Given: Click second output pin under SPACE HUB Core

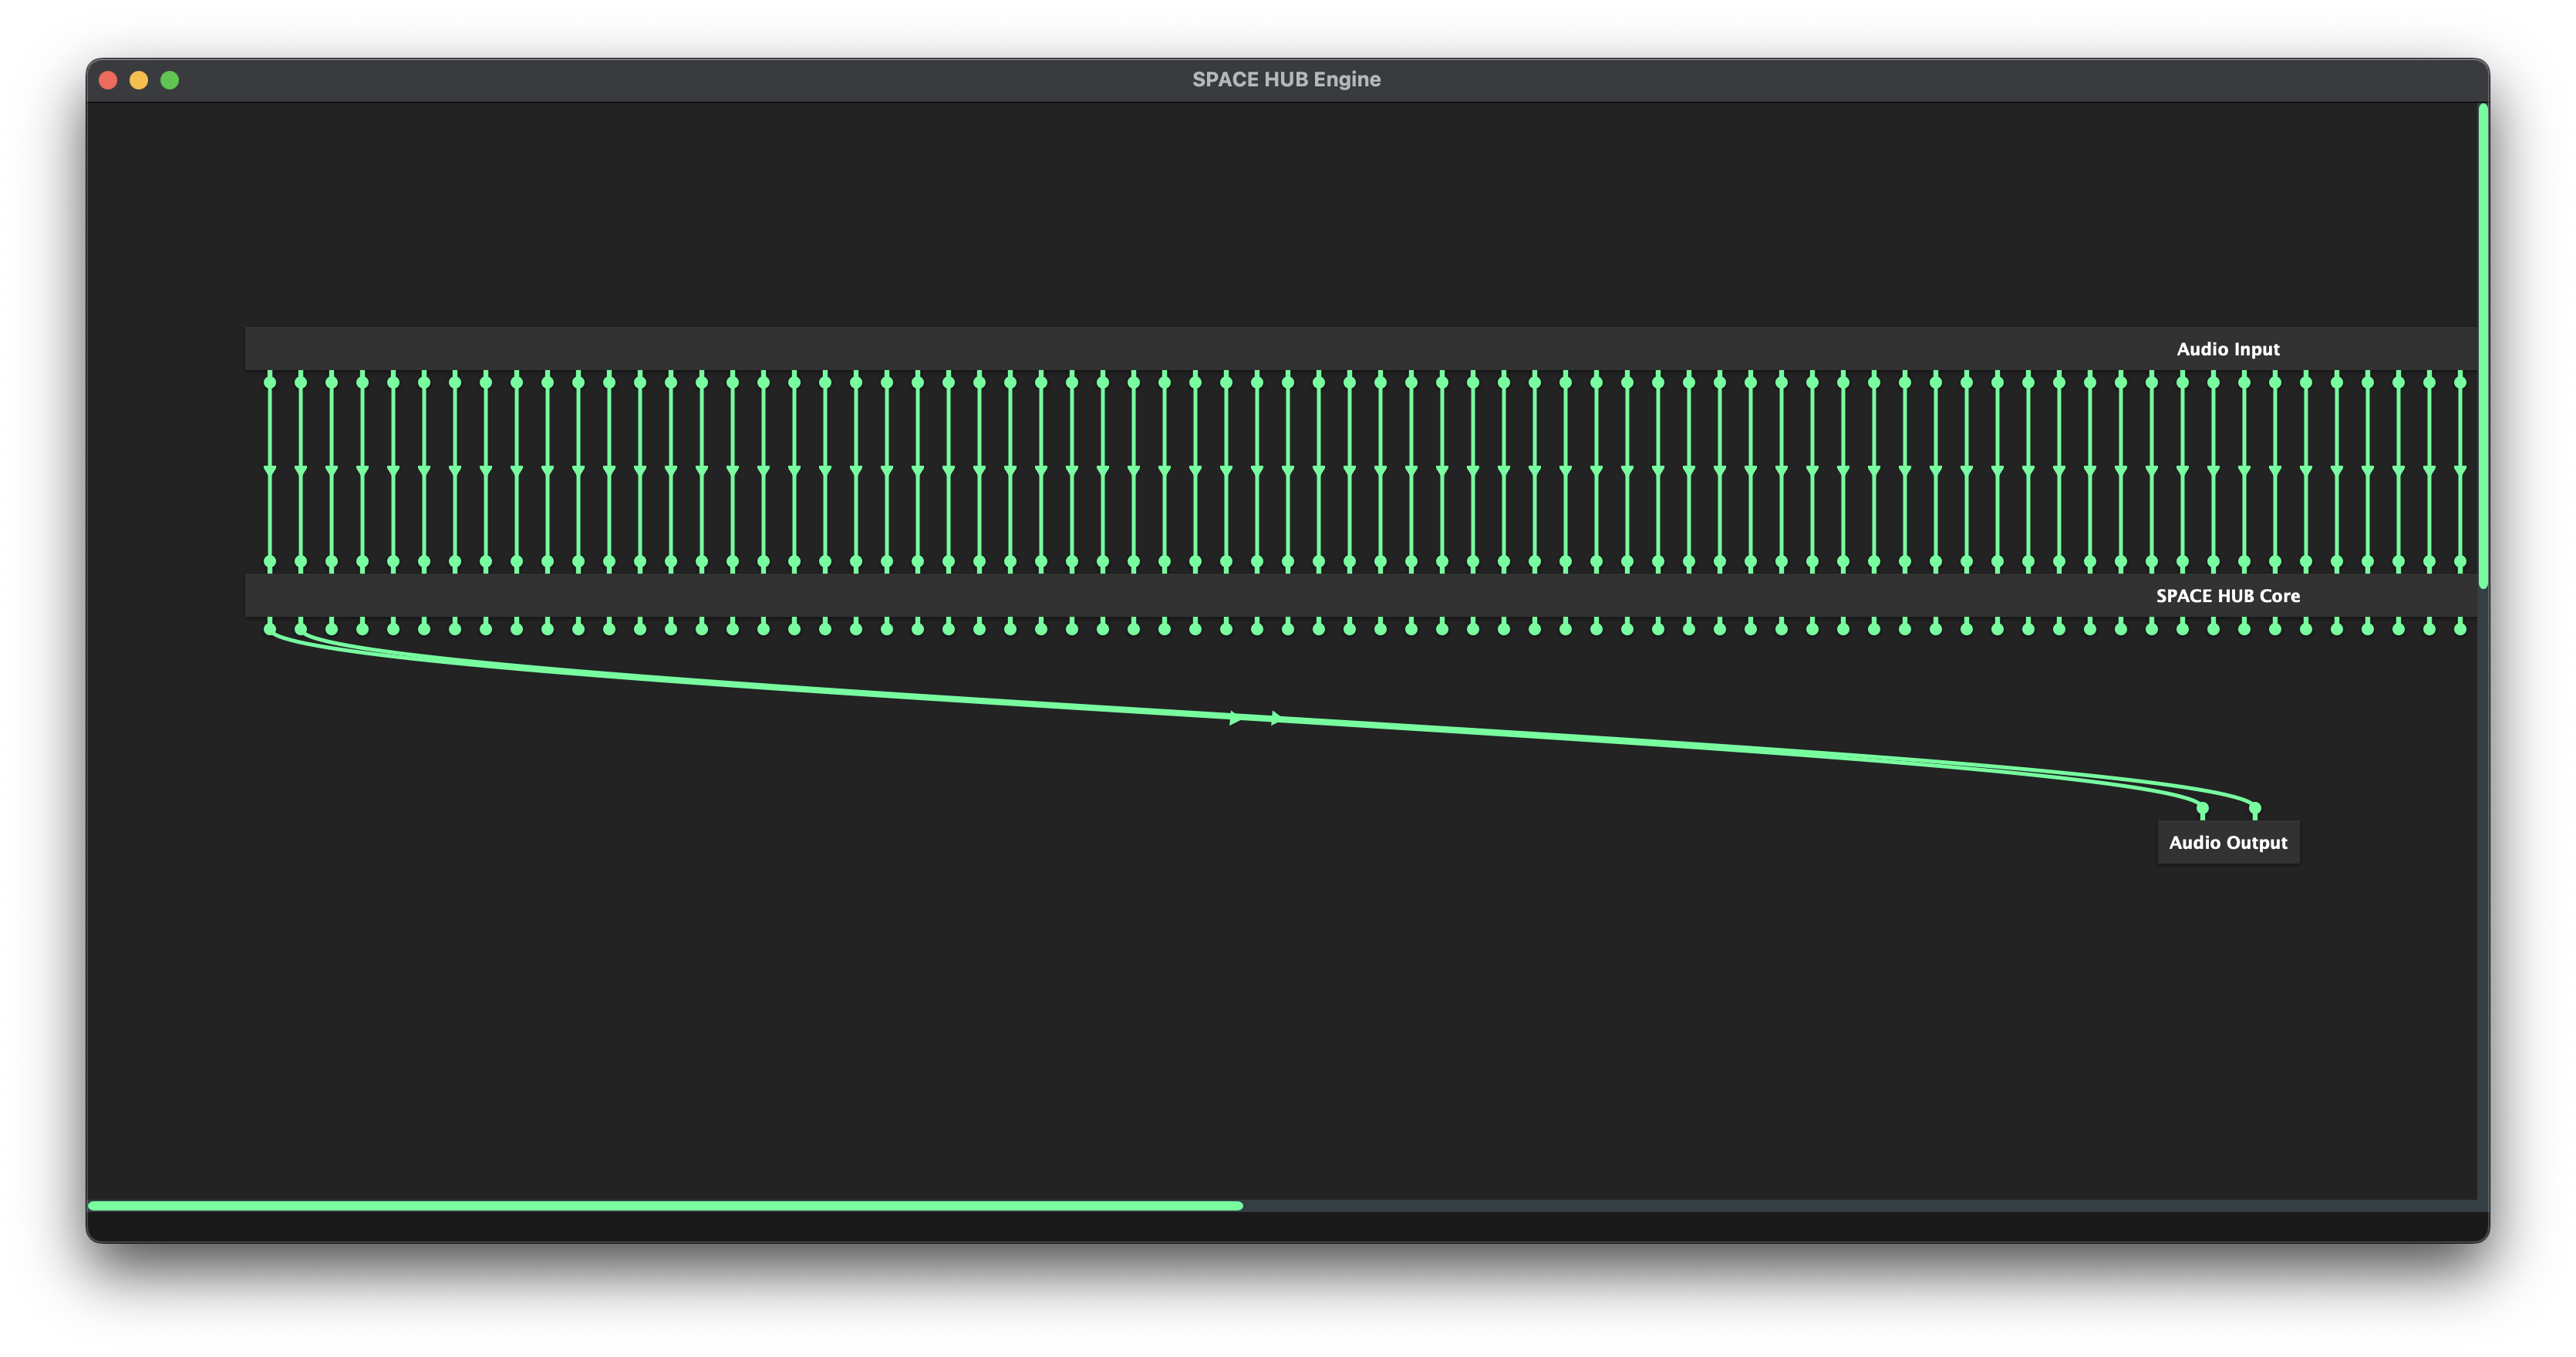Looking at the screenshot, I should pos(301,628).
